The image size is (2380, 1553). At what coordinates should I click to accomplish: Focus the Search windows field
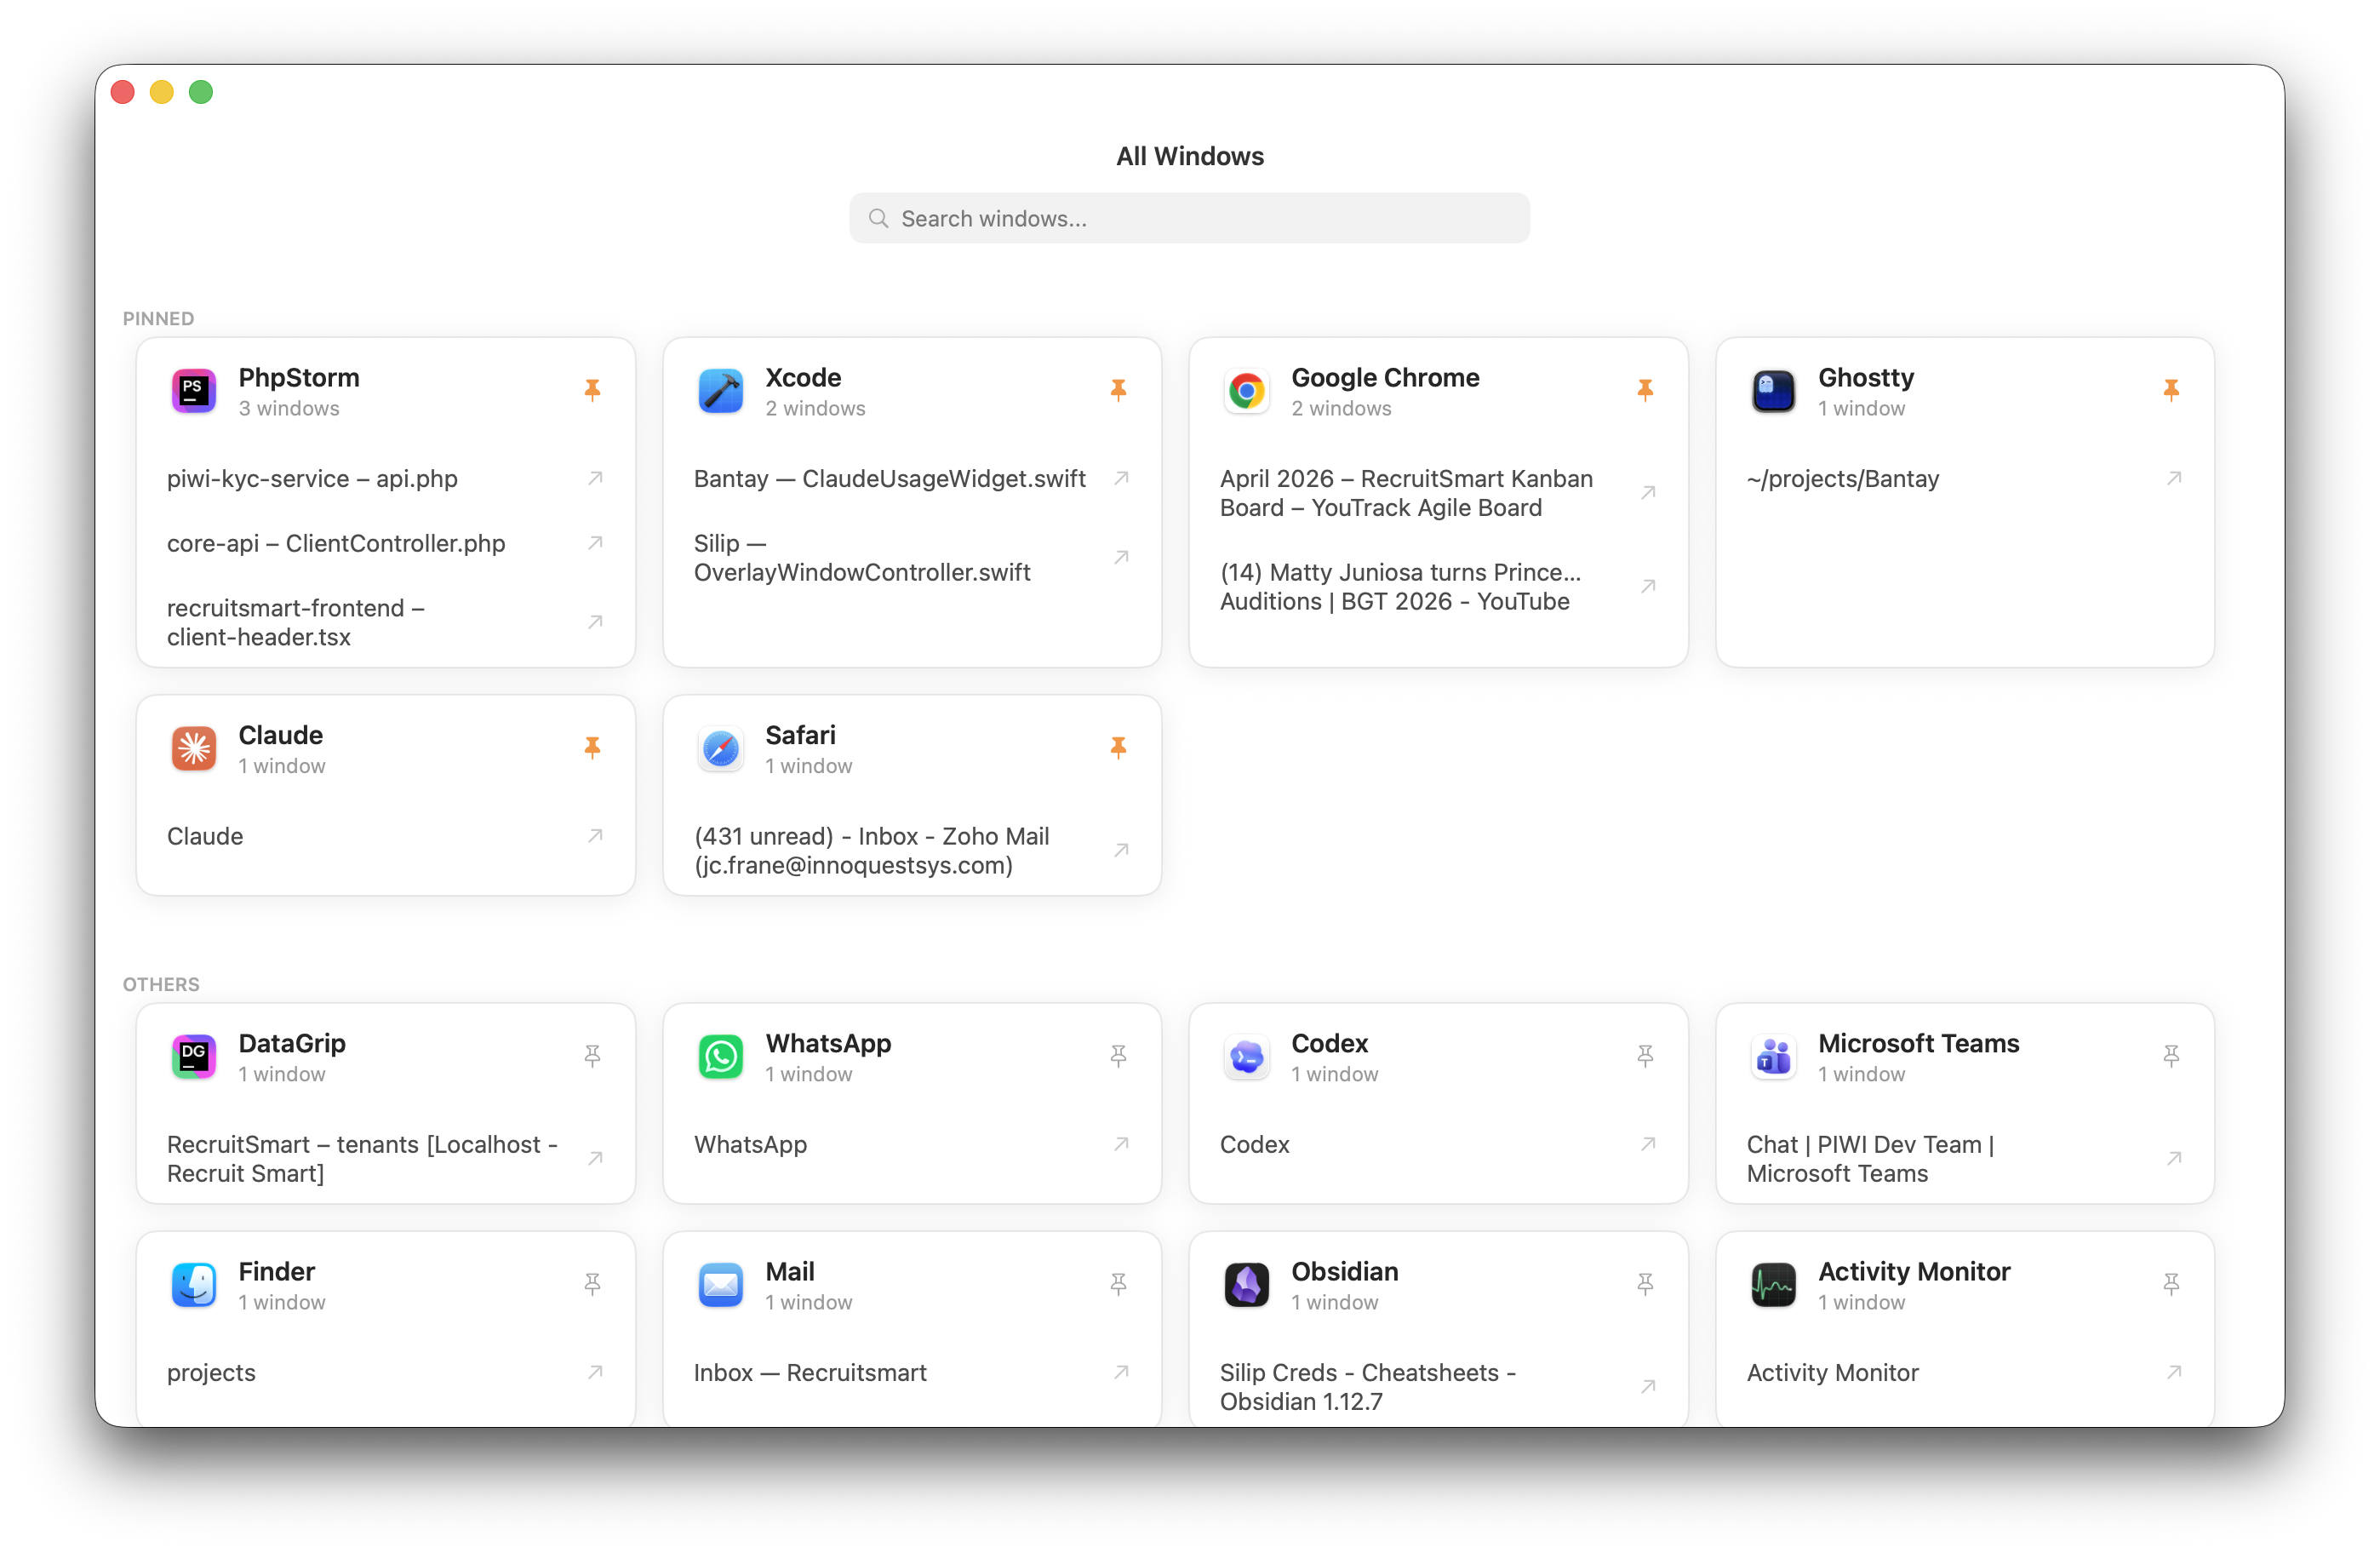tap(1189, 218)
